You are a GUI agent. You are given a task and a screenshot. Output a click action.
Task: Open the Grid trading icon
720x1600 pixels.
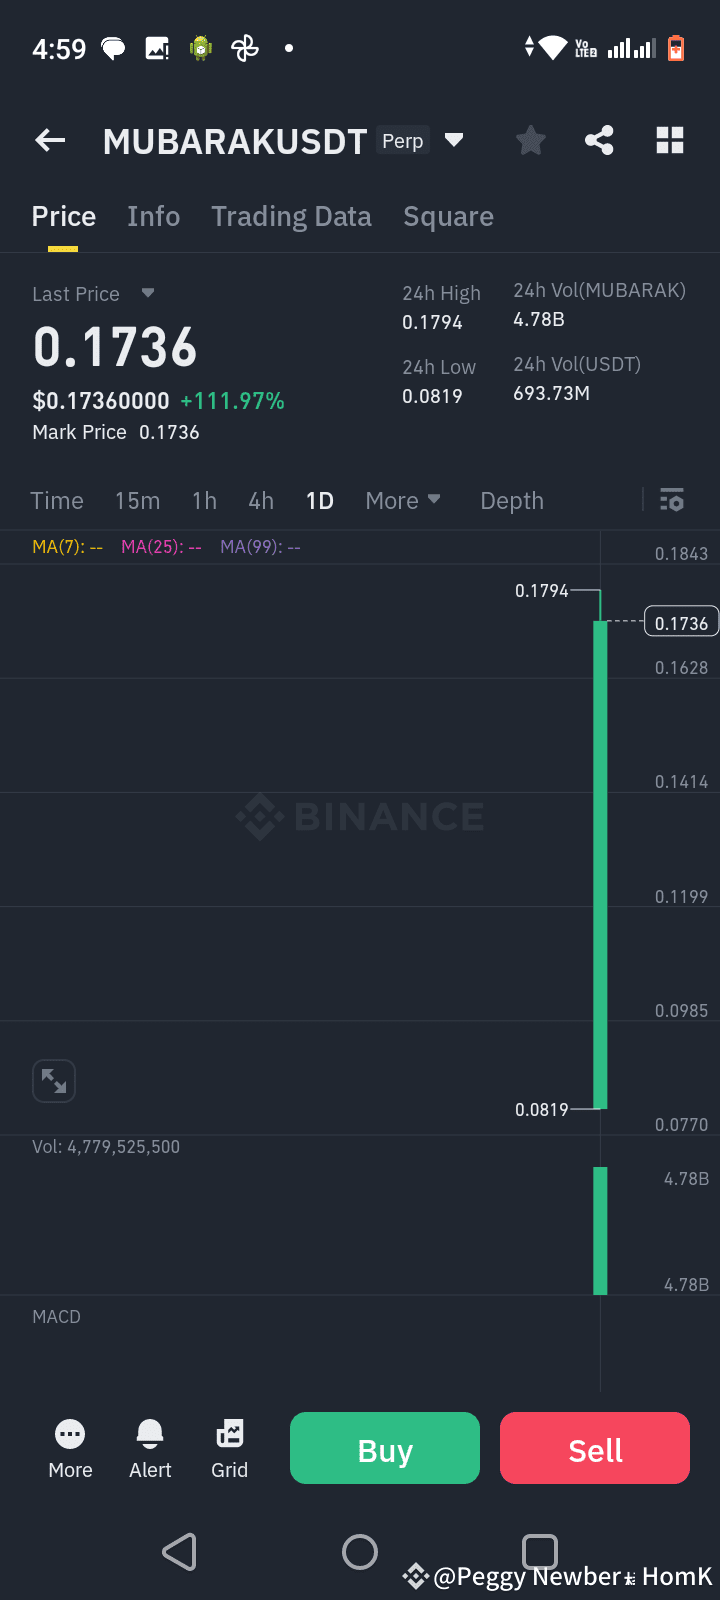(229, 1450)
